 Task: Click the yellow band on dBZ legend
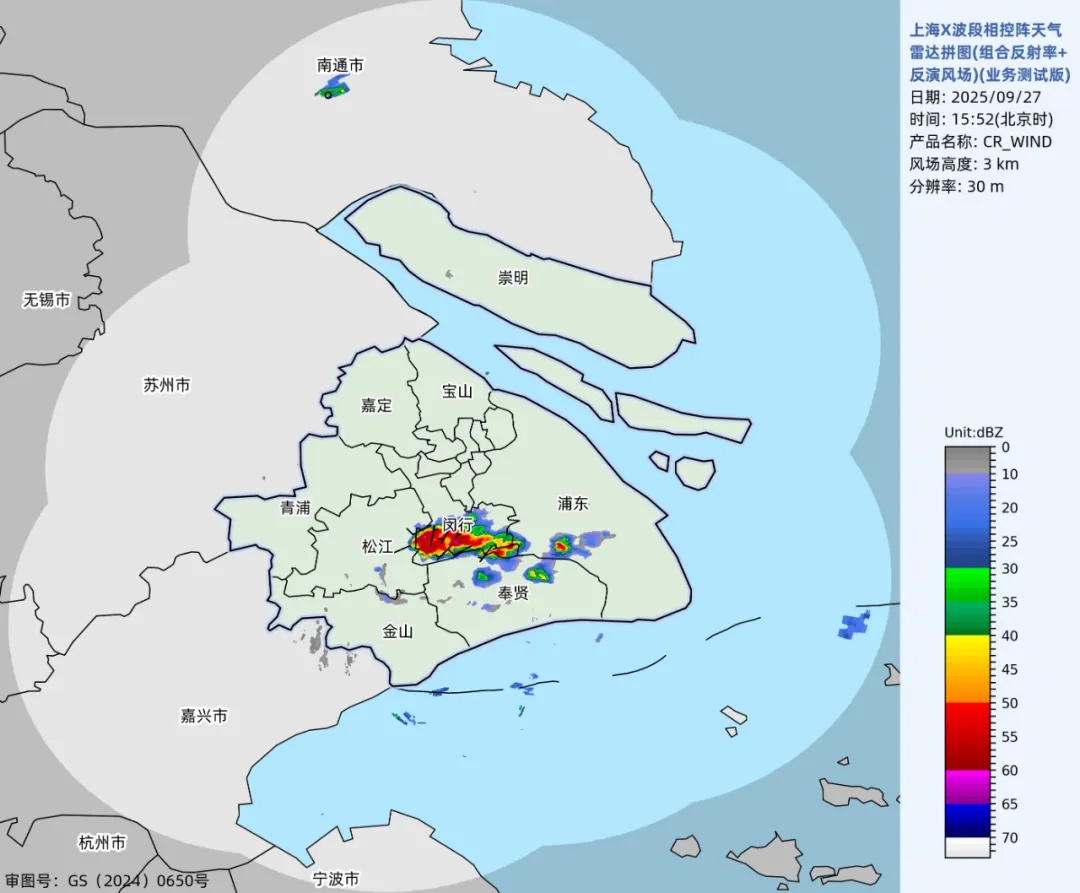(968, 651)
